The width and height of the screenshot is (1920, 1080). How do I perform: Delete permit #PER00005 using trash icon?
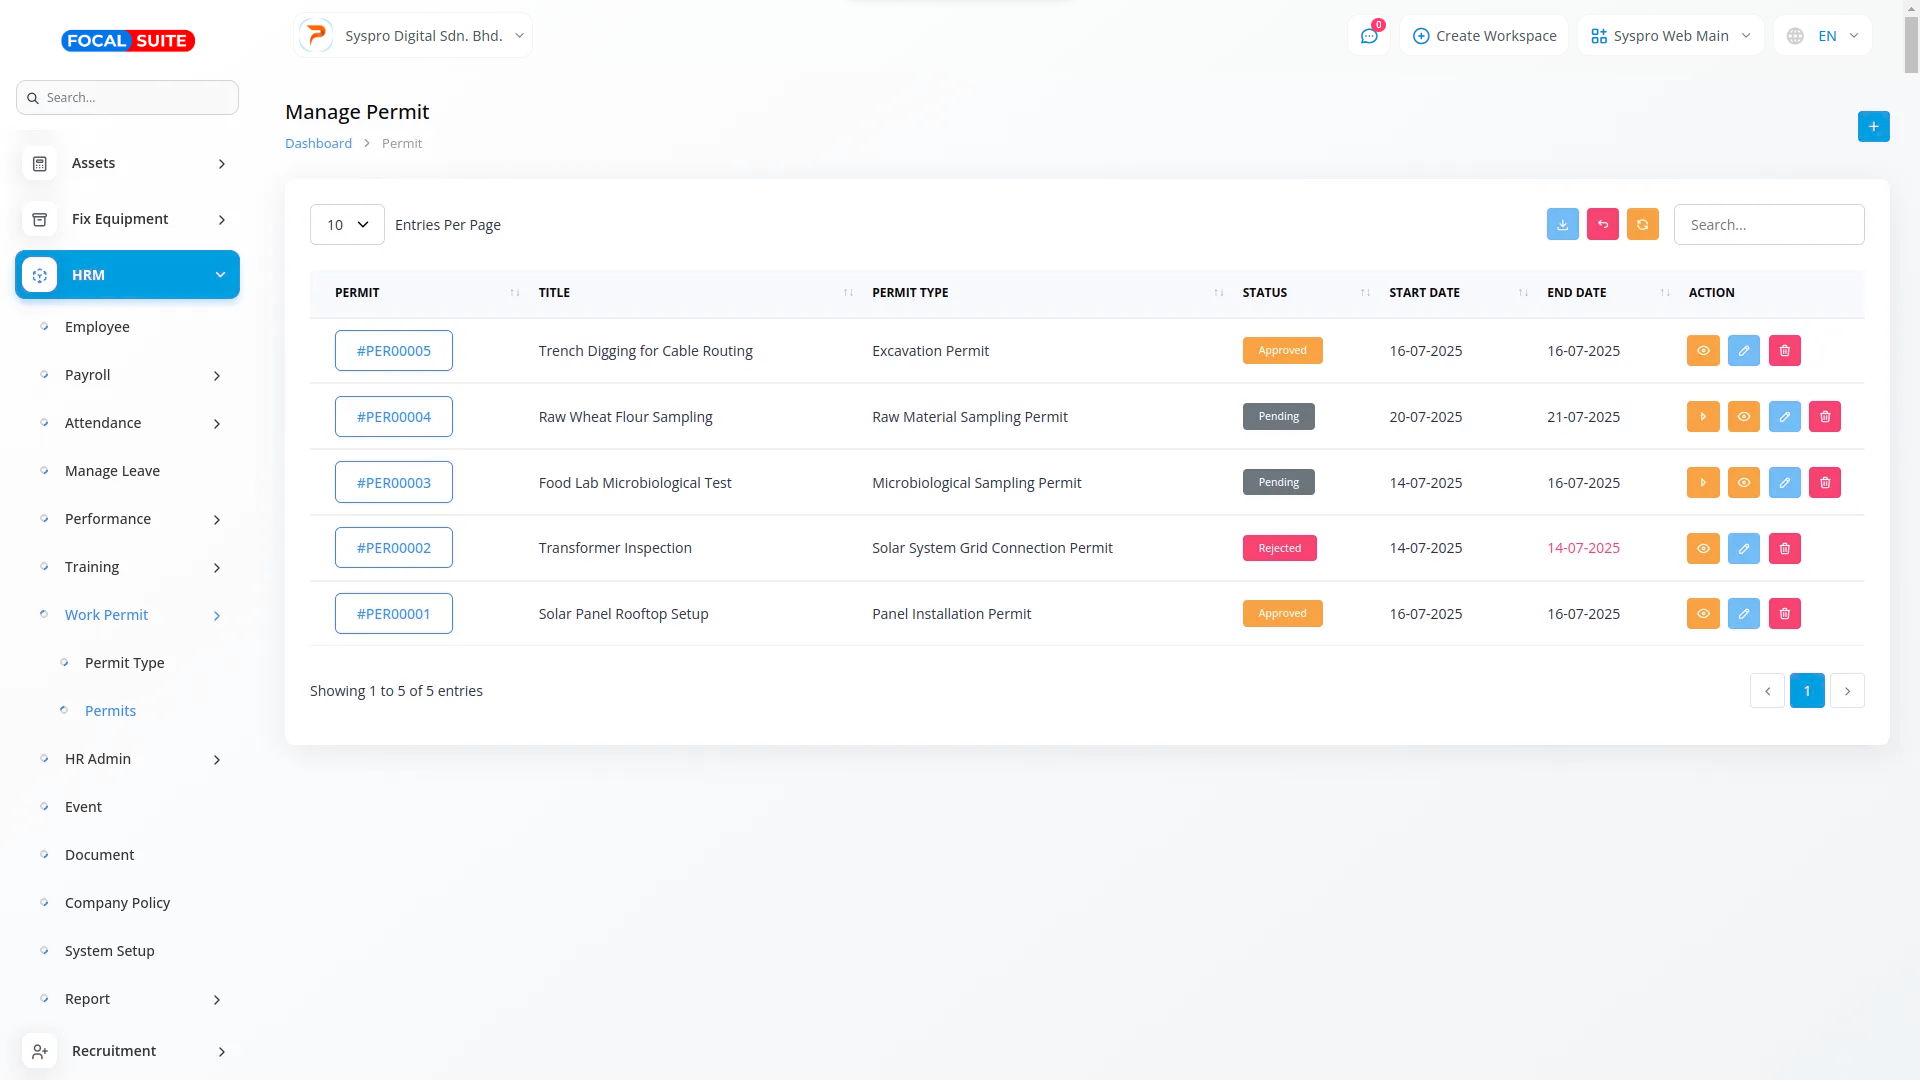point(1784,351)
